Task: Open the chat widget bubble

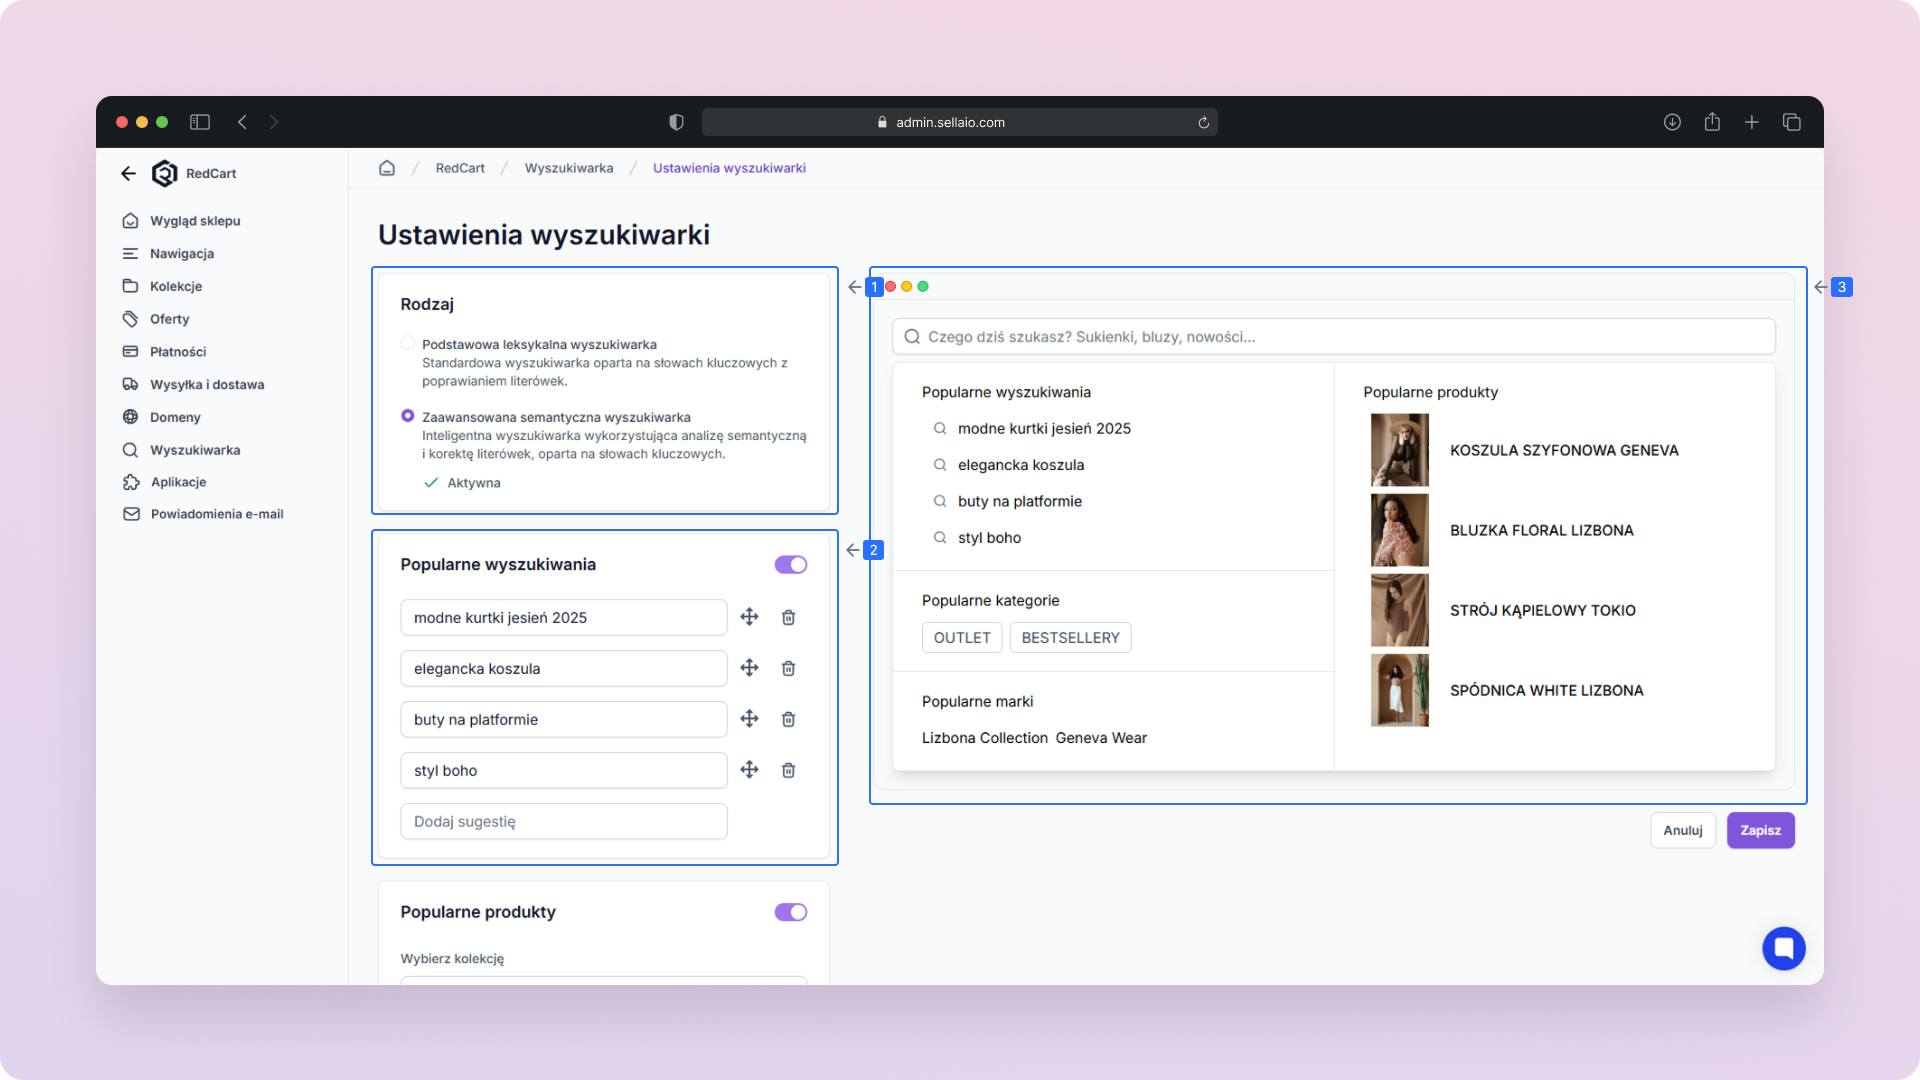Action: pos(1784,948)
